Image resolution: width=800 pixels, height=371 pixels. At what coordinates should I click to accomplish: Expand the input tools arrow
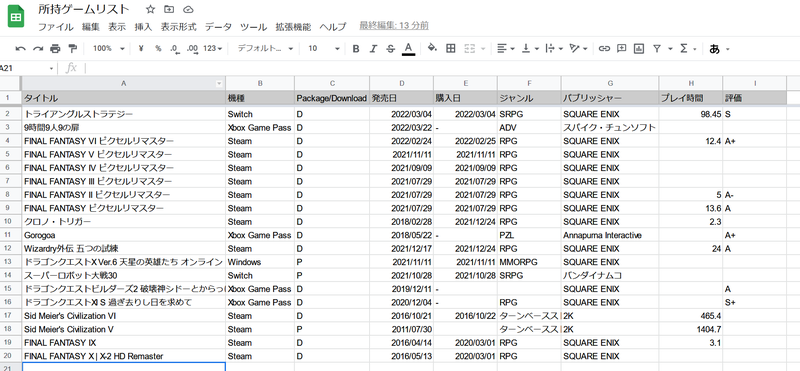tap(728, 50)
